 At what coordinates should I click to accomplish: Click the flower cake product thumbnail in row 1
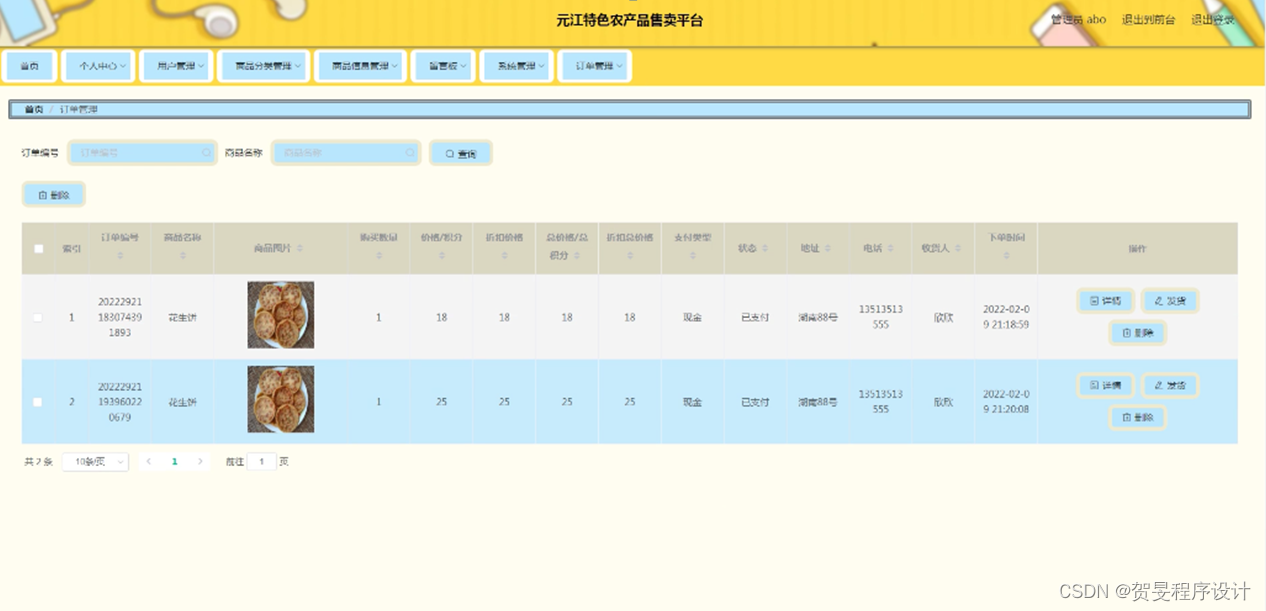(x=280, y=315)
